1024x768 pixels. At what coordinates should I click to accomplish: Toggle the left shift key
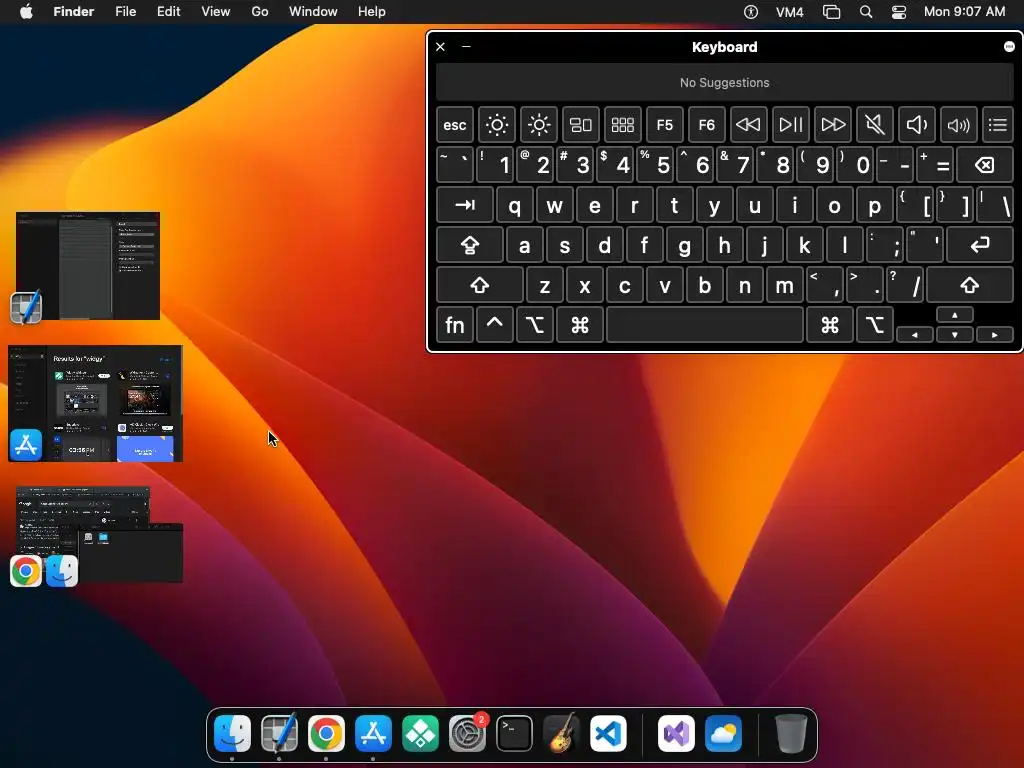[x=479, y=285]
